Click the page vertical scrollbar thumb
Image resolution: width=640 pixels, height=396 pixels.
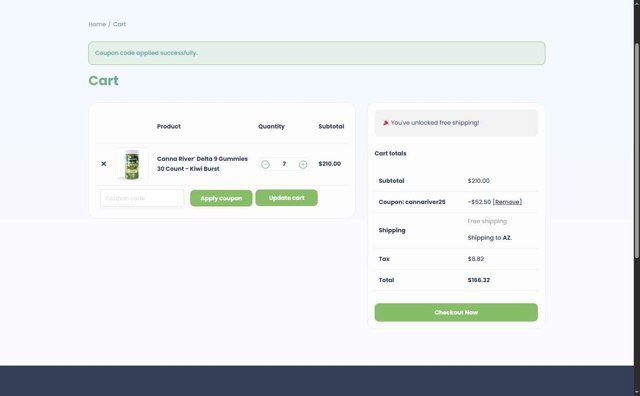point(637,150)
